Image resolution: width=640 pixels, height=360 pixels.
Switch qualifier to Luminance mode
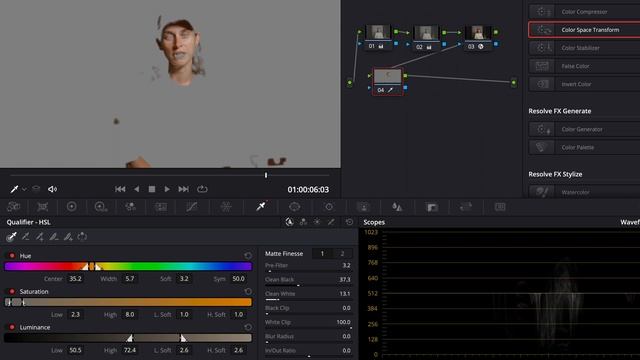pos(317,222)
